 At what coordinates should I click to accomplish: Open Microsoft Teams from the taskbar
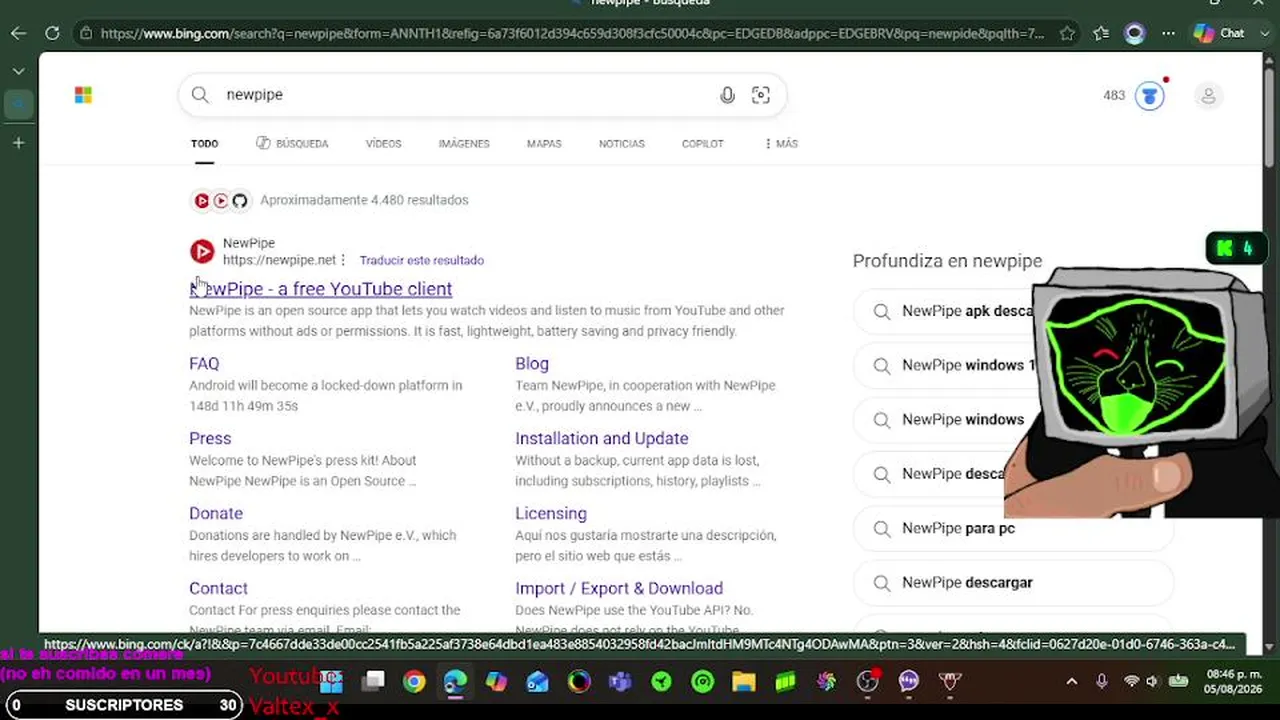click(620, 682)
